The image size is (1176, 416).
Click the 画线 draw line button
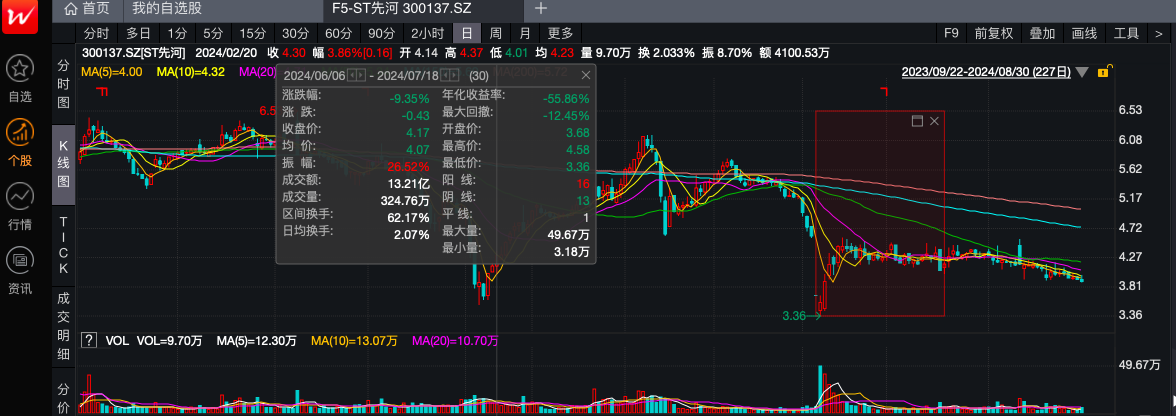[1084, 33]
